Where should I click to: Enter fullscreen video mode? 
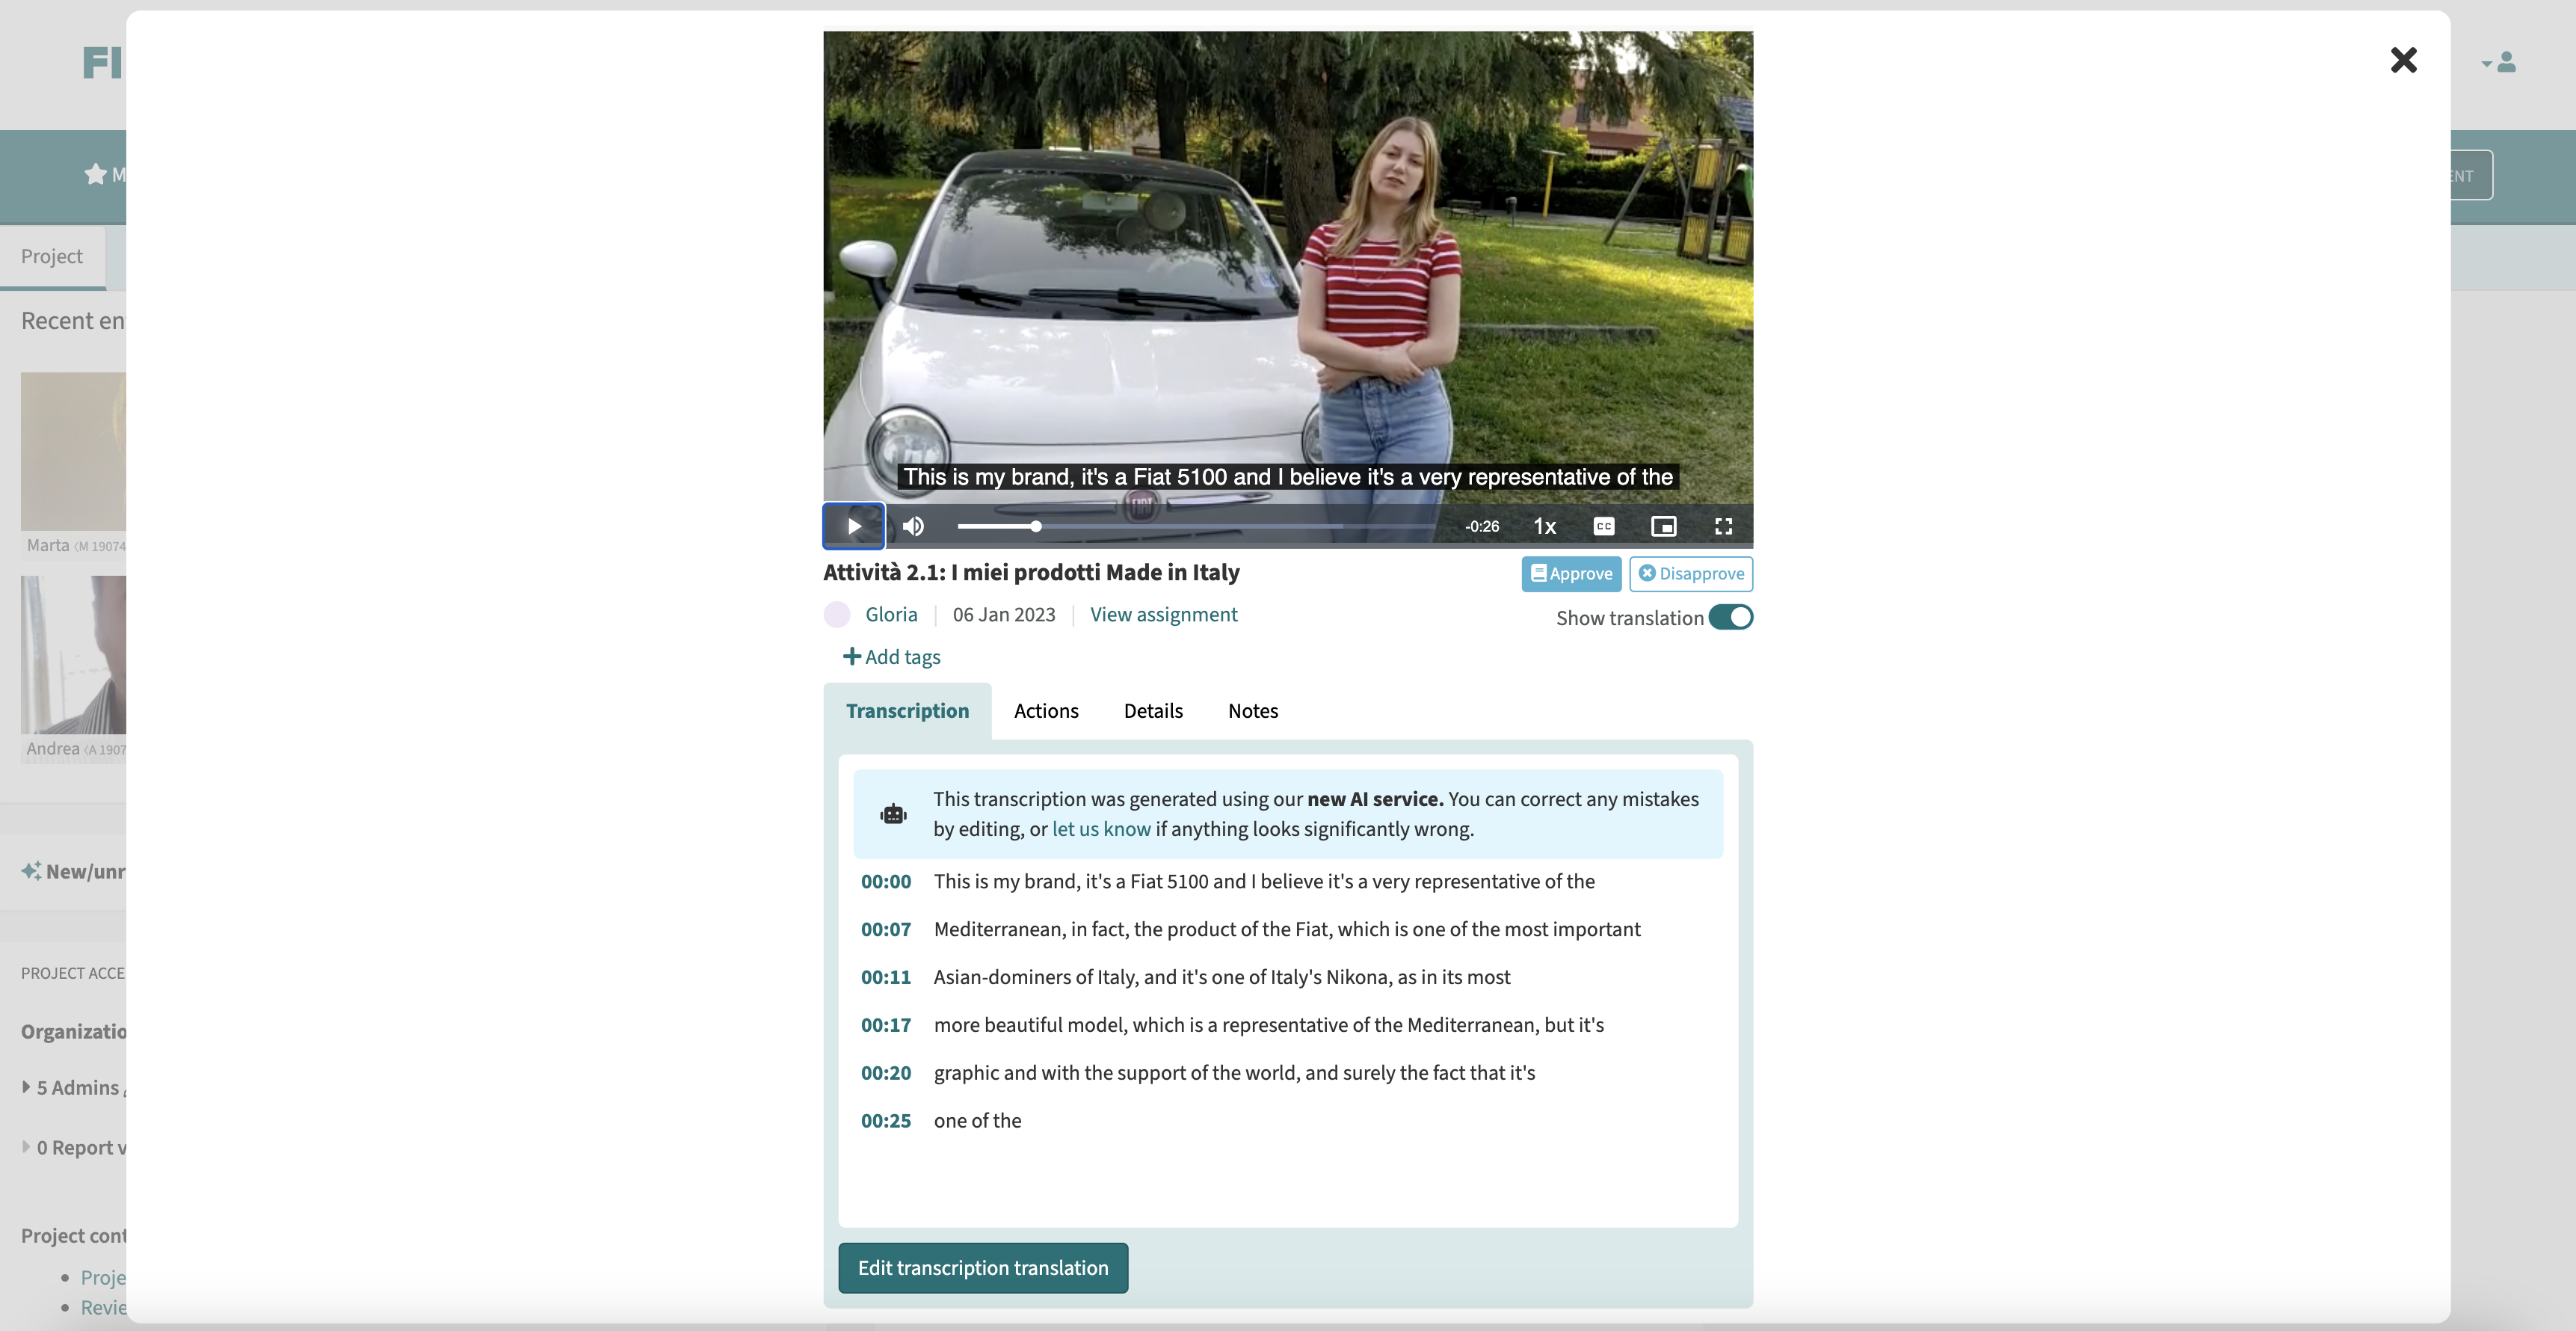[1723, 526]
